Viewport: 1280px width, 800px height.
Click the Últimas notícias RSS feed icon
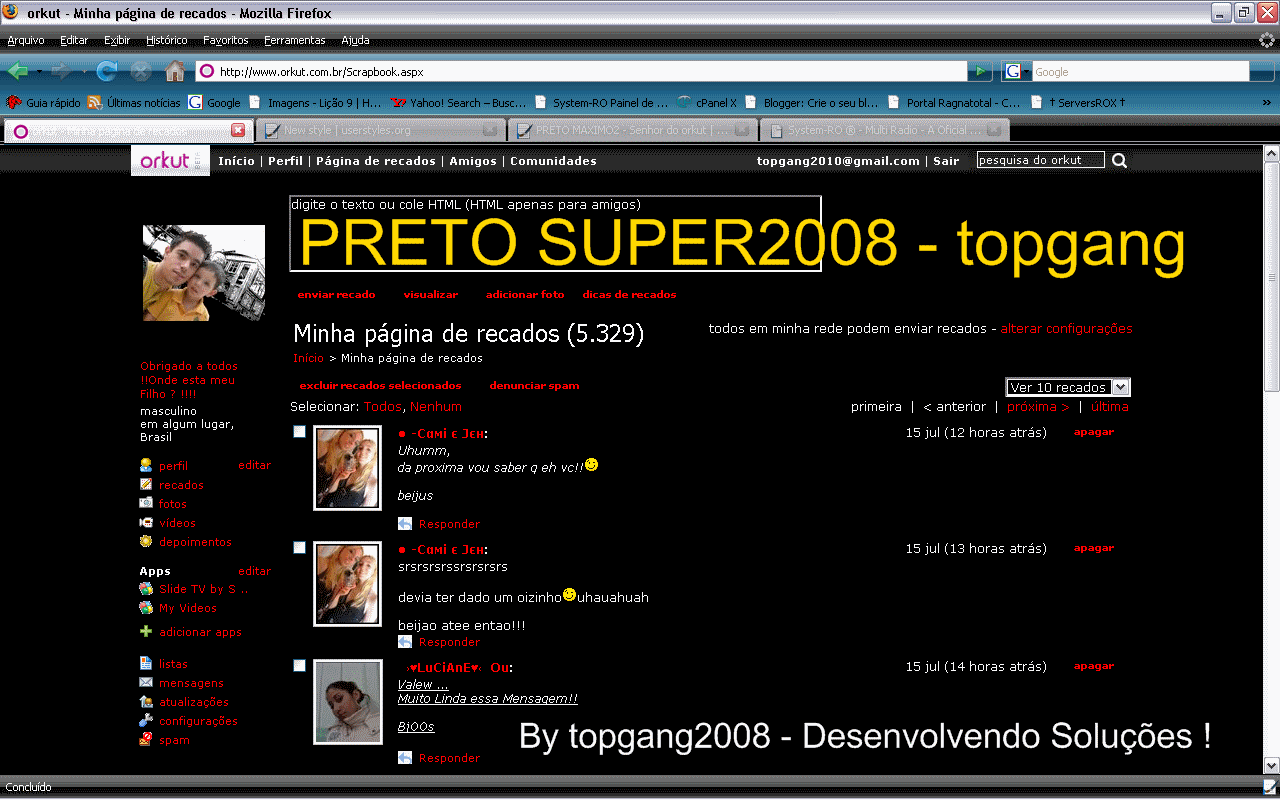[95, 102]
